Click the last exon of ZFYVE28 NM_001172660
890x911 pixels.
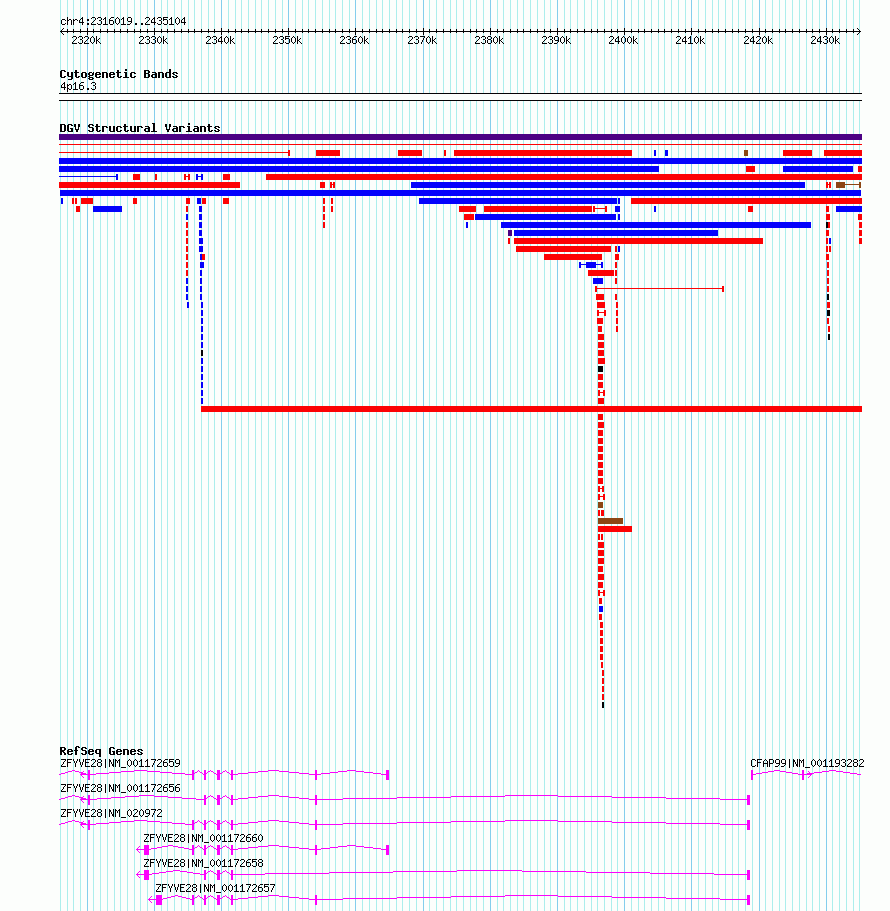pos(146,850)
